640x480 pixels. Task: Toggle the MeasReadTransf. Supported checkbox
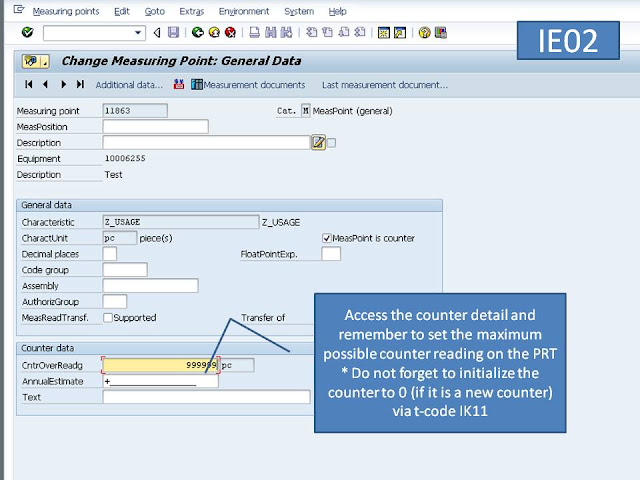(x=108, y=318)
